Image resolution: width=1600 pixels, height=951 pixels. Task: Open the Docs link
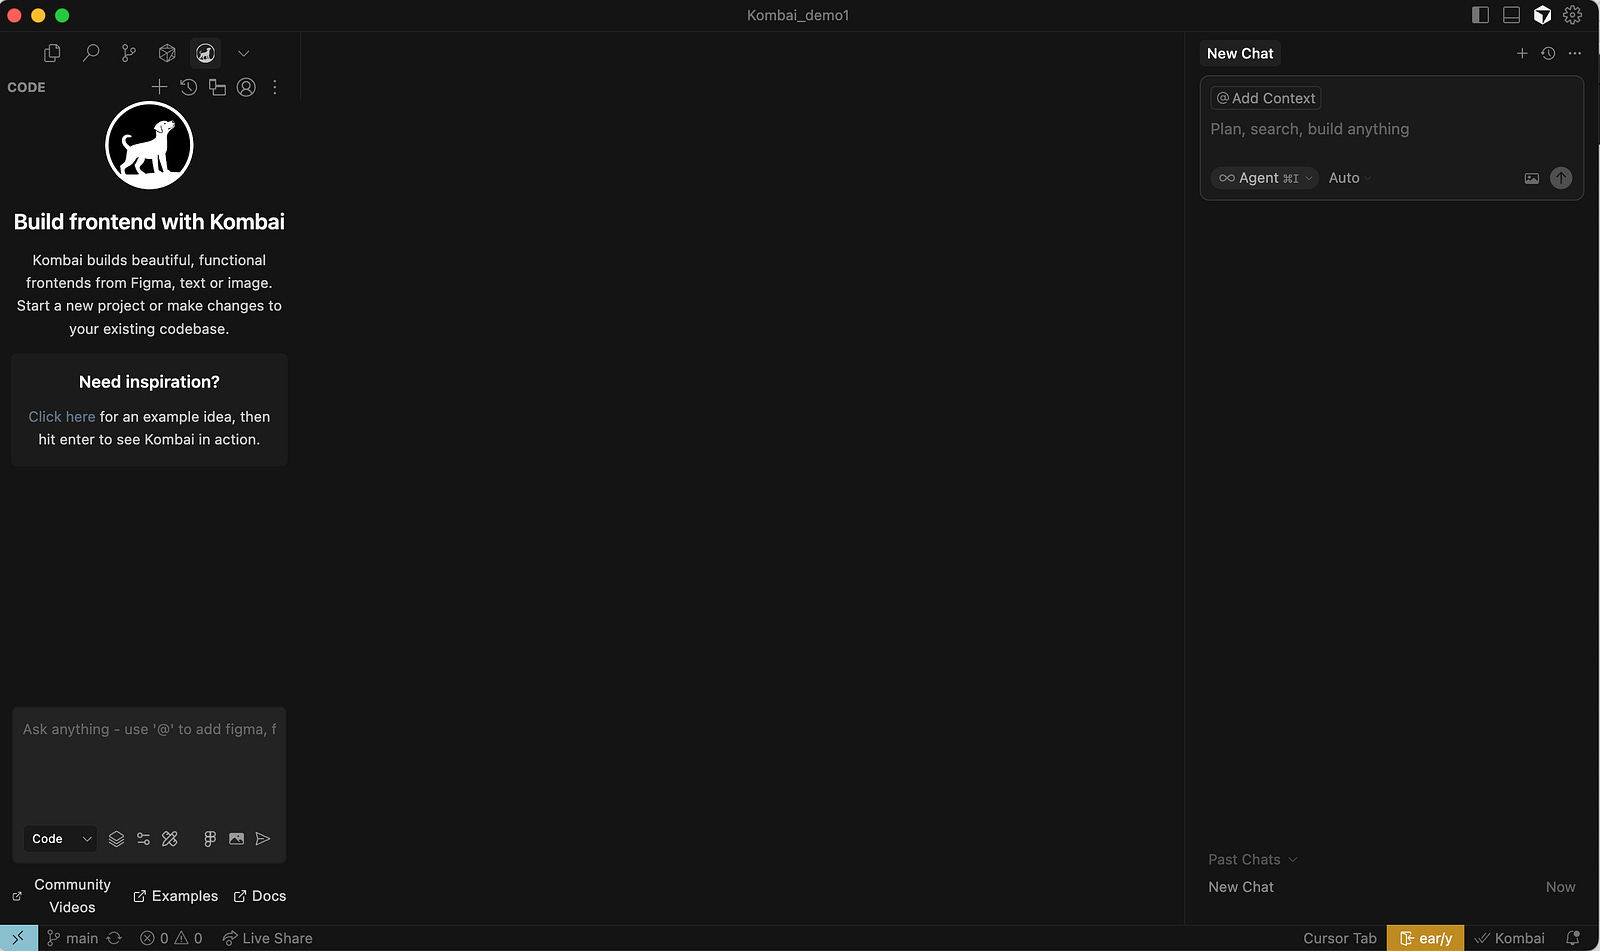point(260,896)
